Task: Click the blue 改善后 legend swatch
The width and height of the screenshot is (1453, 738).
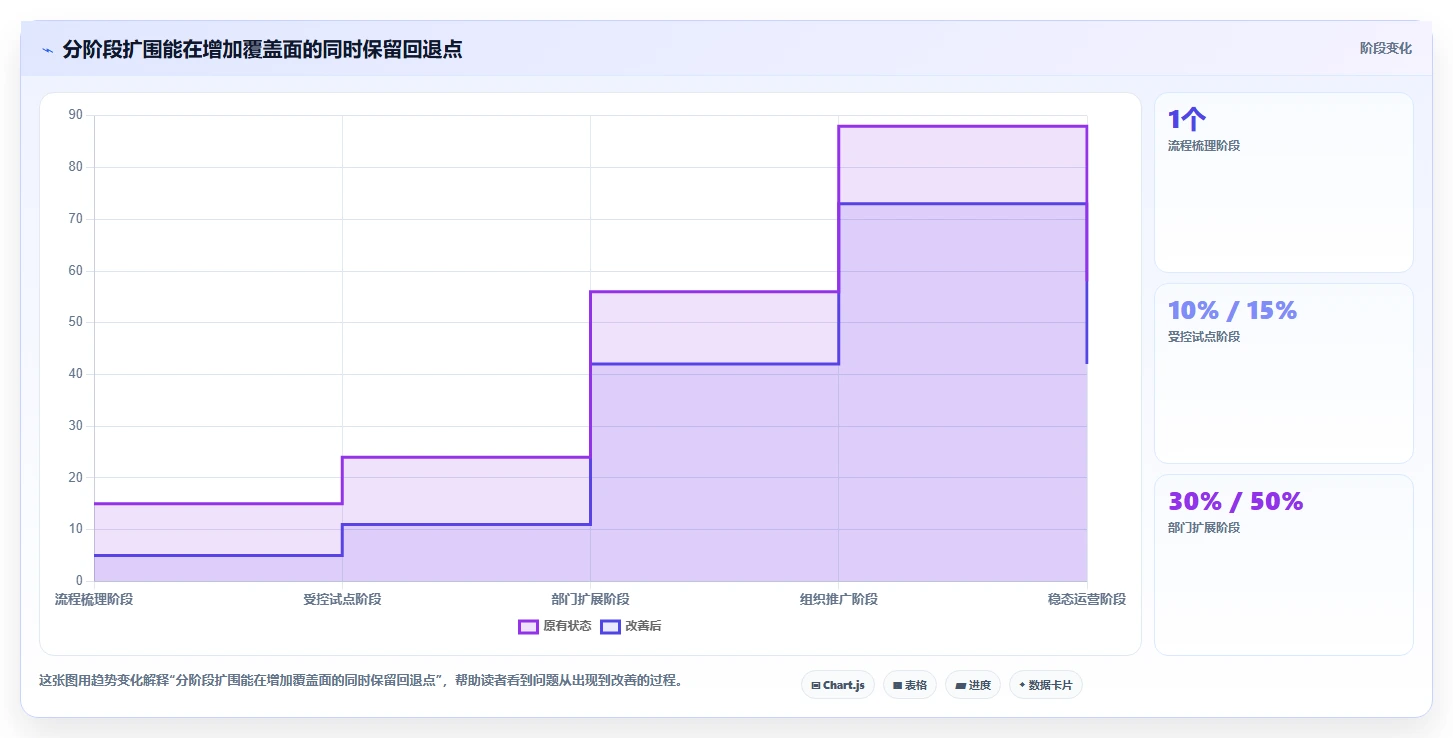Action: tap(610, 627)
